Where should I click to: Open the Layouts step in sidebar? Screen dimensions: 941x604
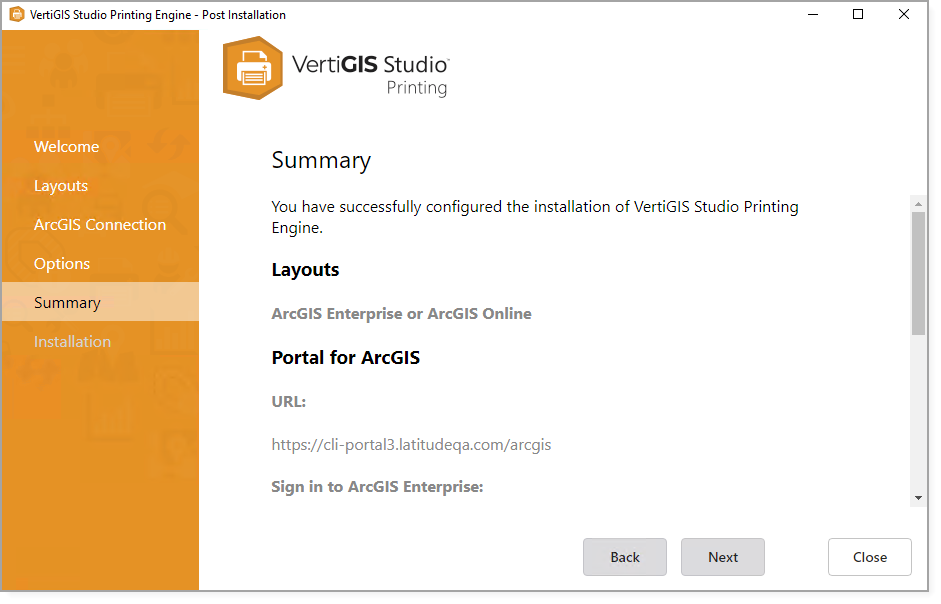61,186
